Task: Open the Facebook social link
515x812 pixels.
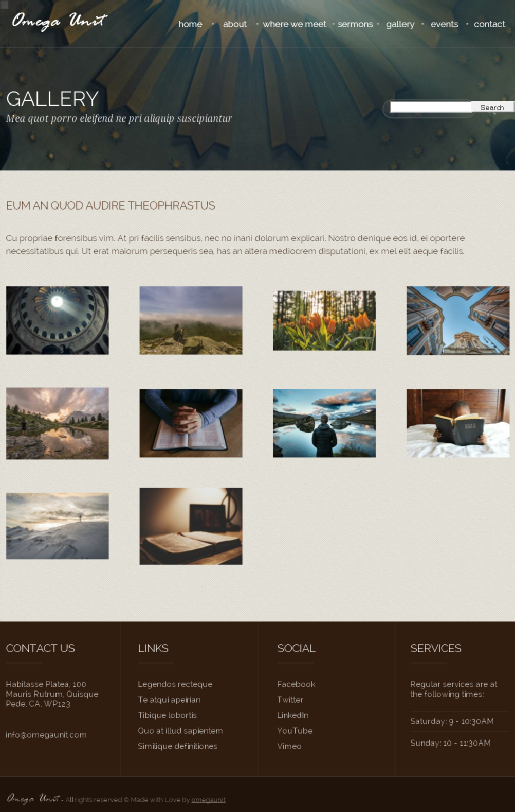Action: coord(296,684)
